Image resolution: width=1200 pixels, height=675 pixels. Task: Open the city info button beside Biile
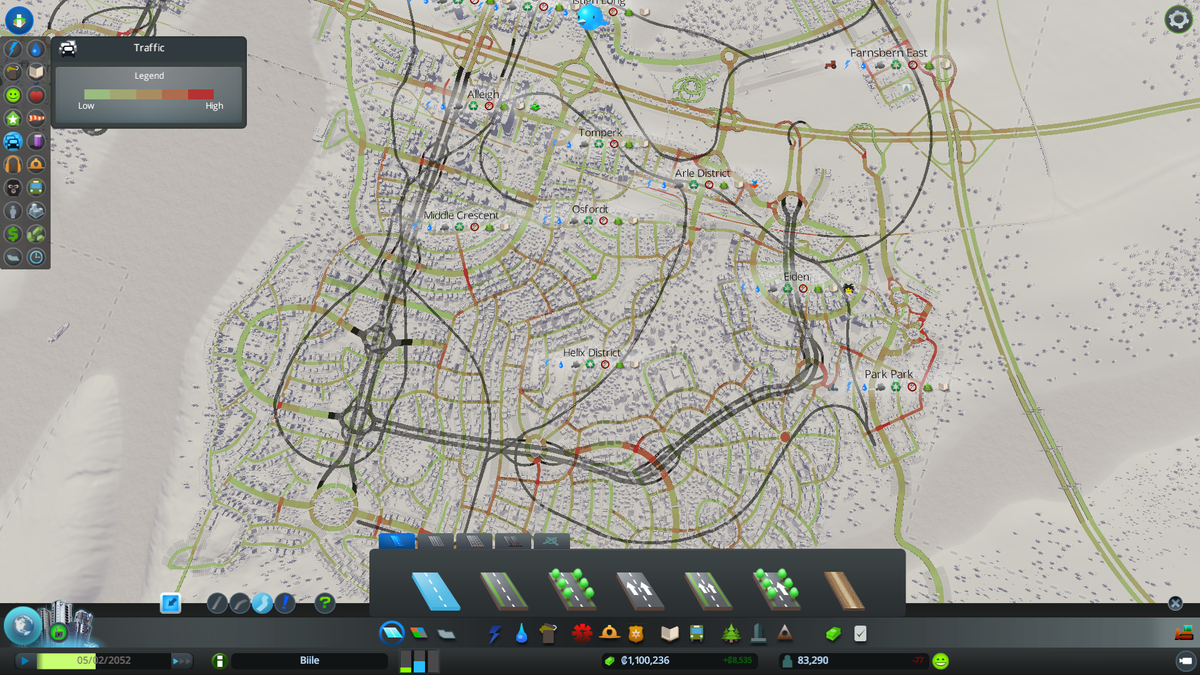click(x=219, y=661)
